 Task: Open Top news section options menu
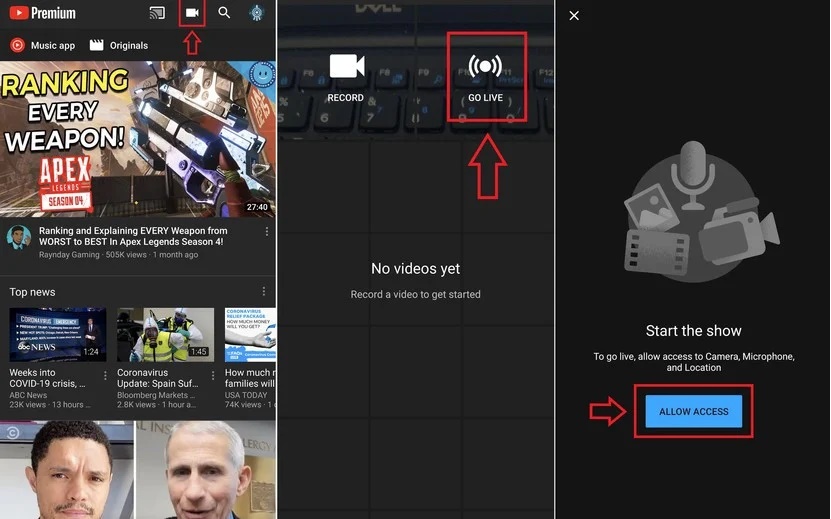[x=263, y=292]
